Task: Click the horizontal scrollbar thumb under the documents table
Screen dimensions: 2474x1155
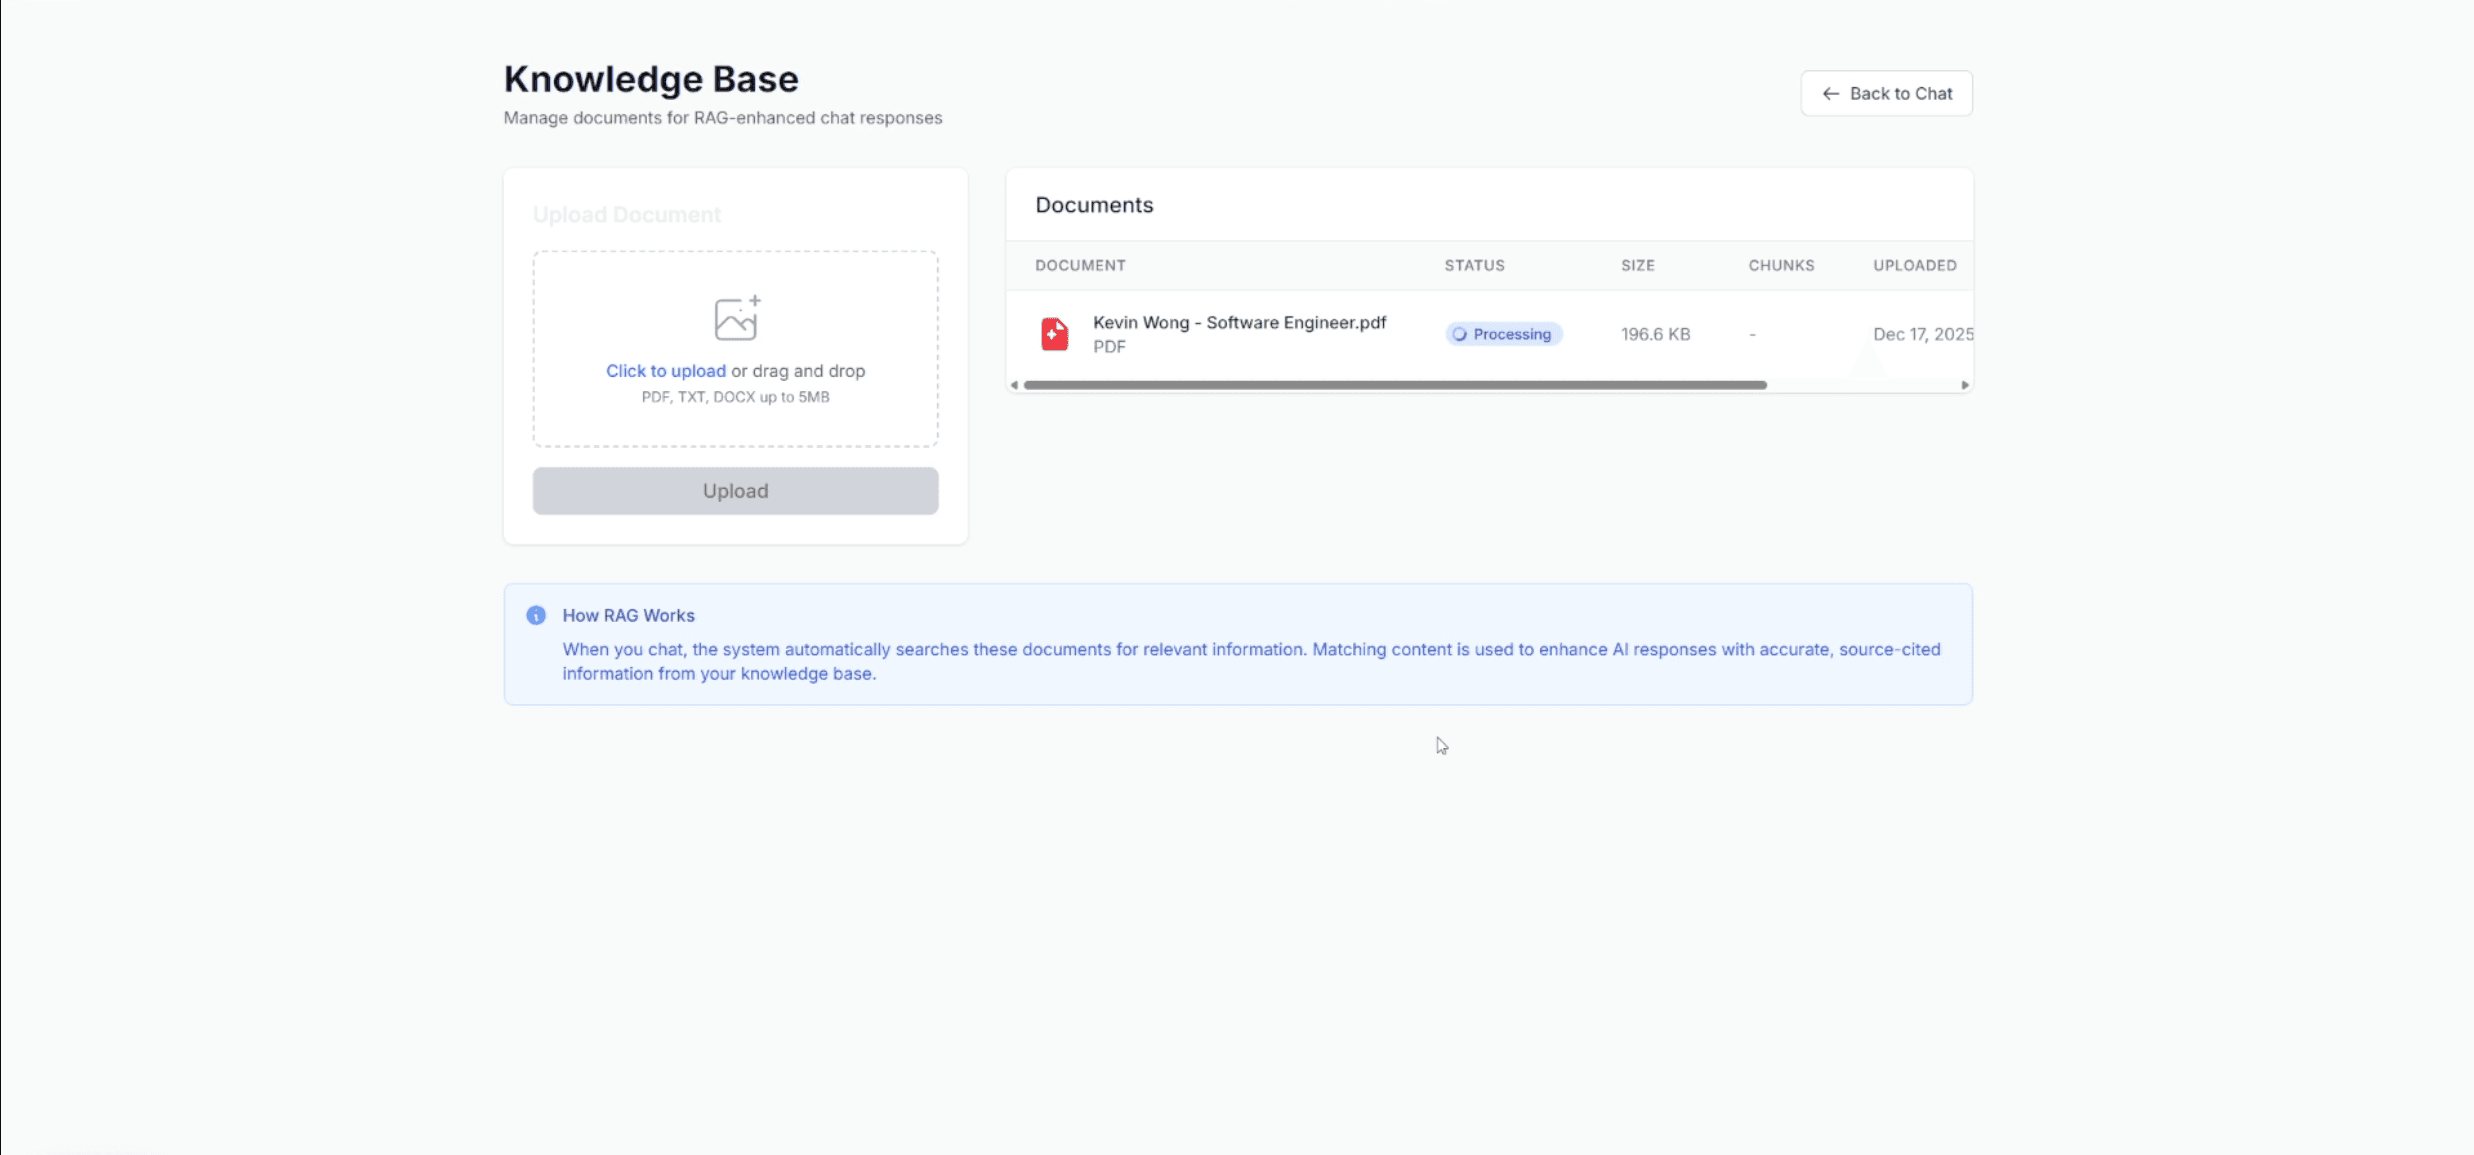Action: tap(1394, 385)
